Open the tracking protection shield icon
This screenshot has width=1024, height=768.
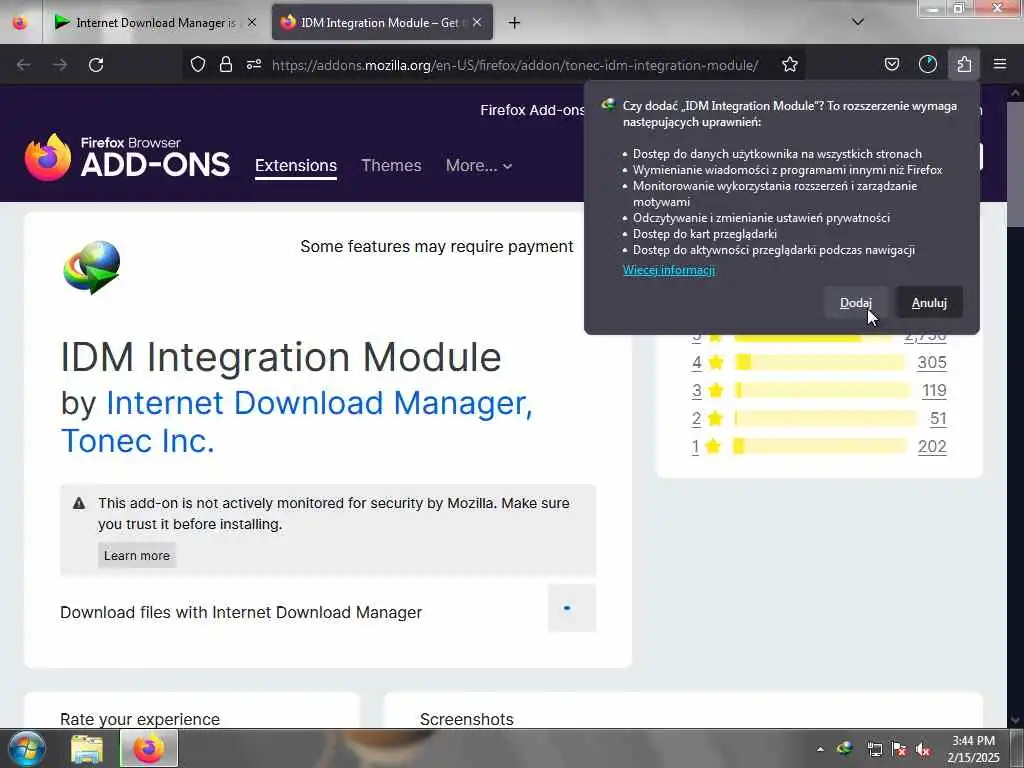(198, 64)
